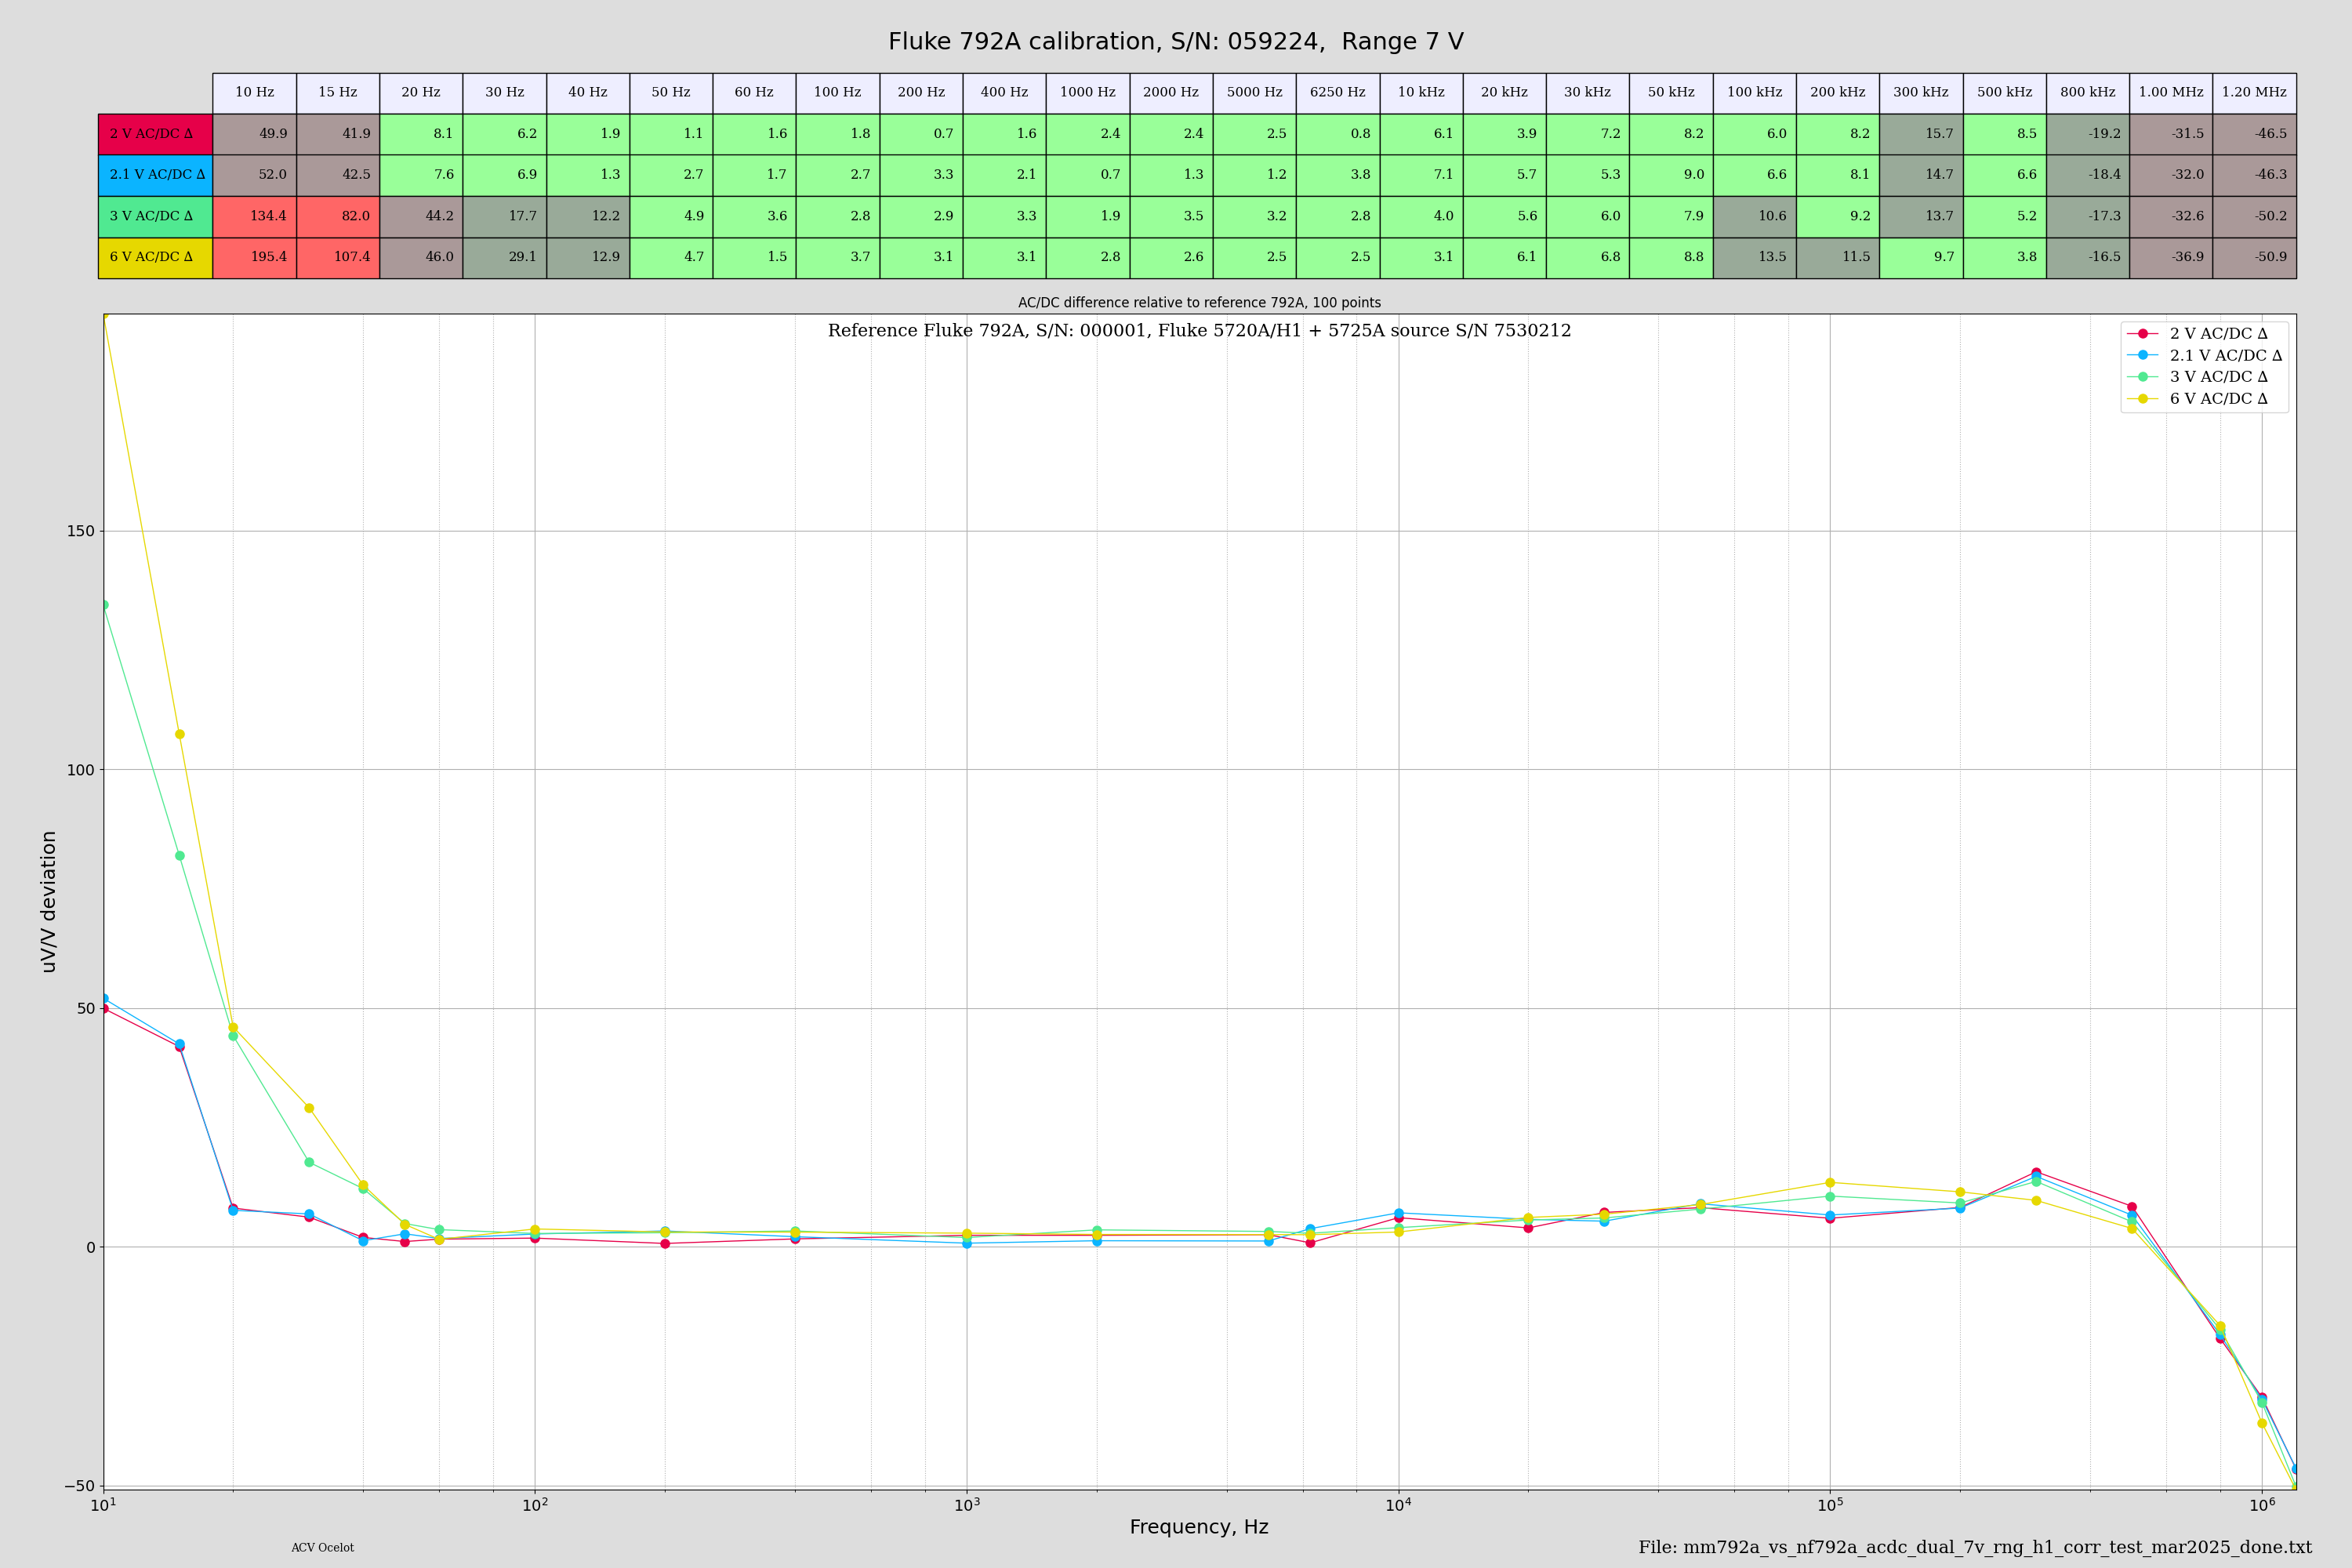Click the 'Fluke 792A calibration' main title

[1176, 42]
